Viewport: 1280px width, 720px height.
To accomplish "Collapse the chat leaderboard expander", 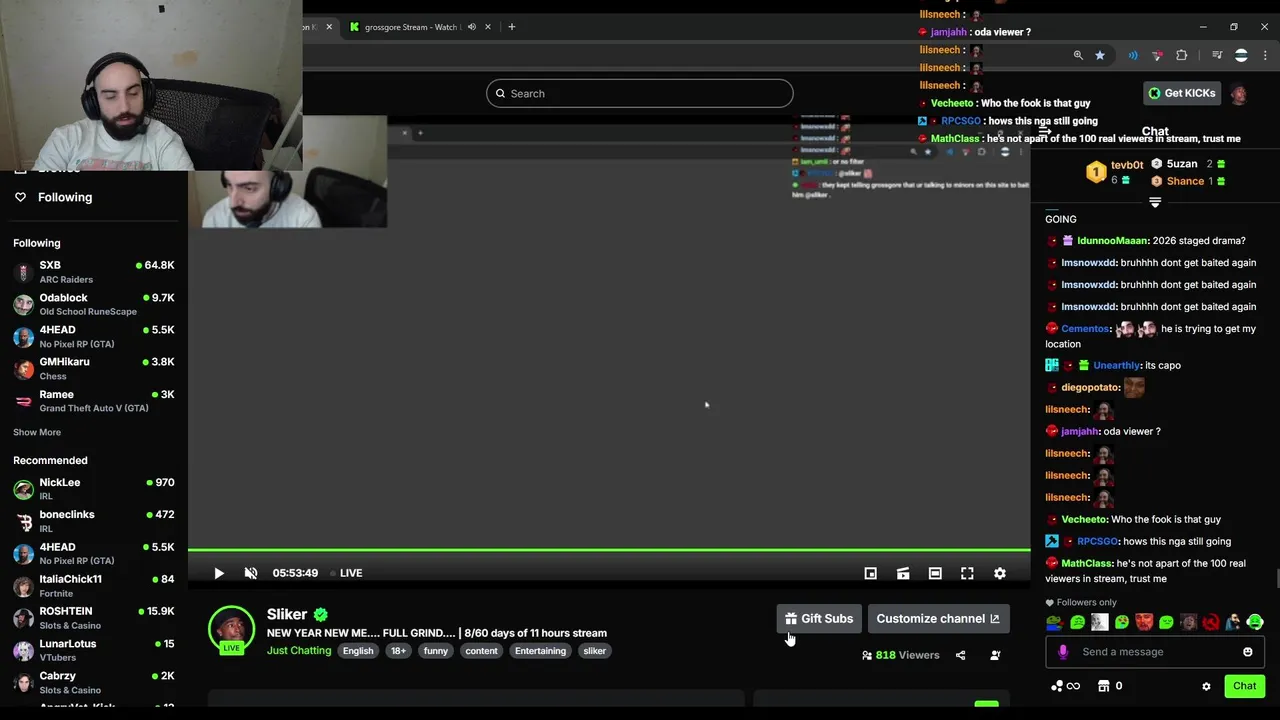I will (1155, 202).
